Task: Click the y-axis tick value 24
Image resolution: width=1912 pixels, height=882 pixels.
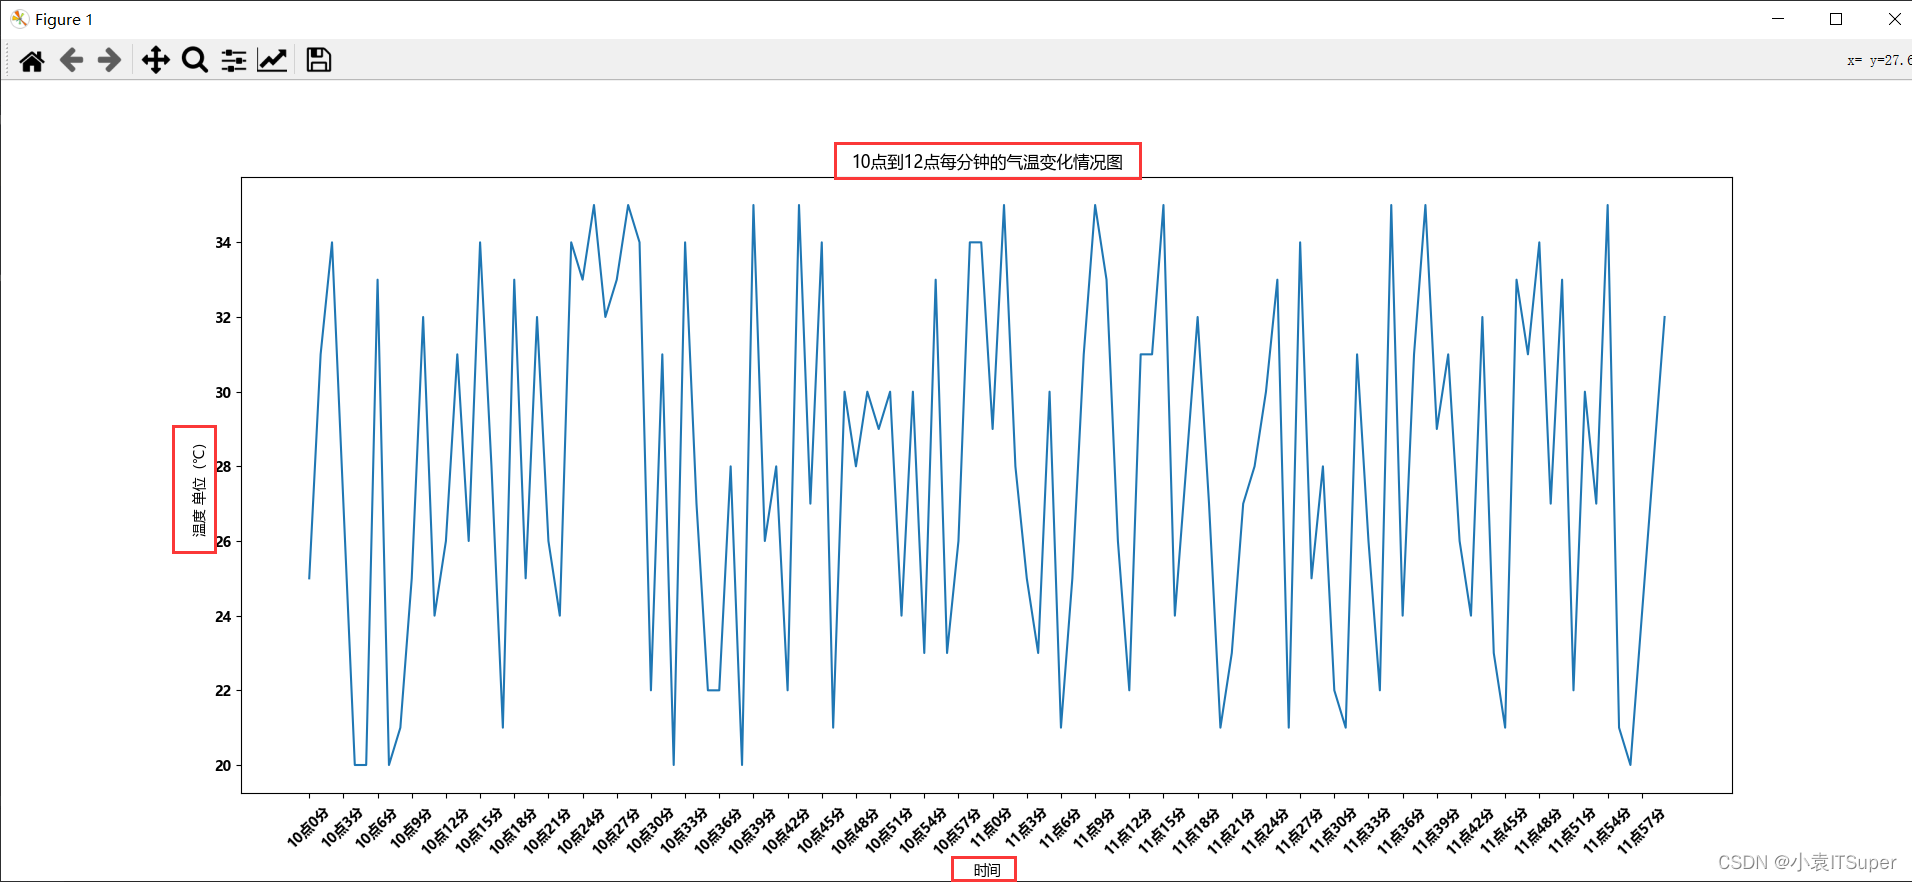Action: pyautogui.click(x=223, y=617)
